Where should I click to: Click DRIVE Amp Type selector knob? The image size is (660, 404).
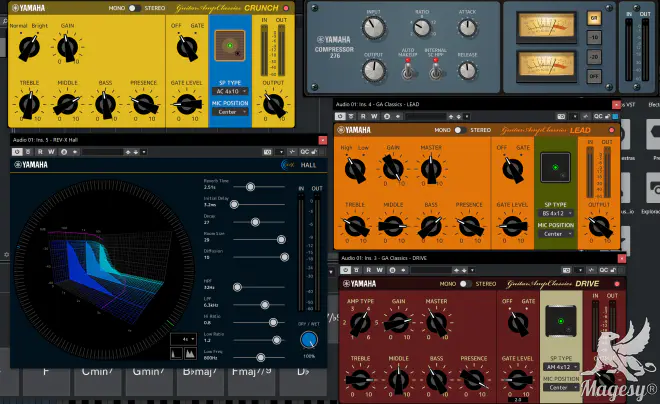click(360, 323)
